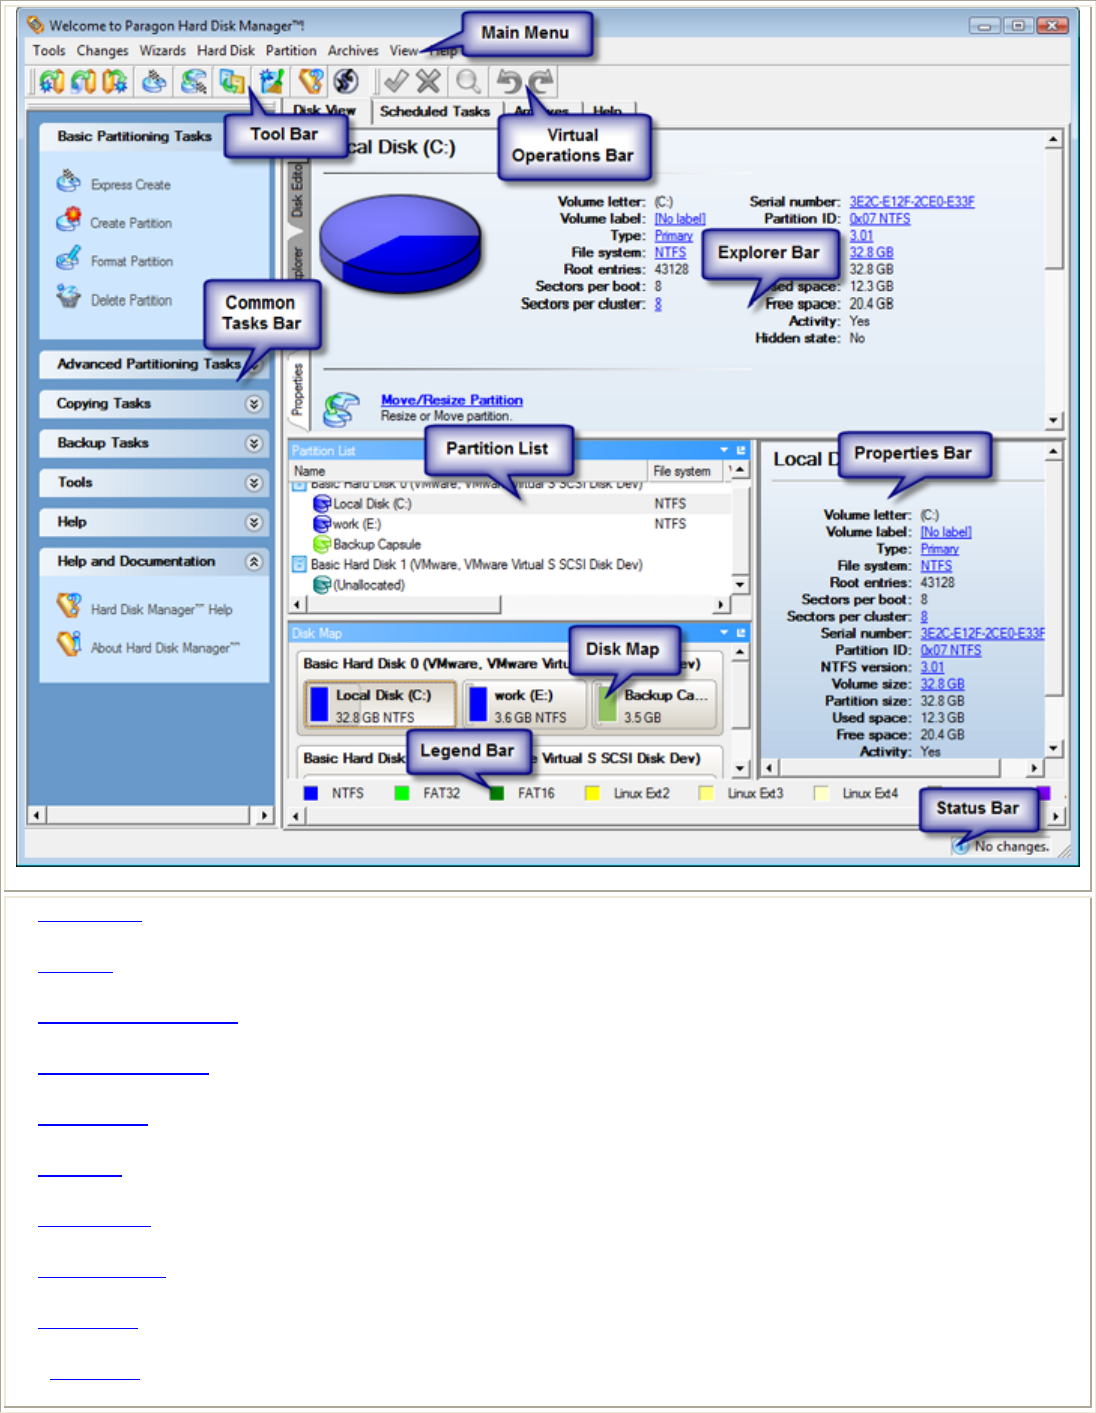
Task: Expand the Help section chevron
Action: click(254, 522)
